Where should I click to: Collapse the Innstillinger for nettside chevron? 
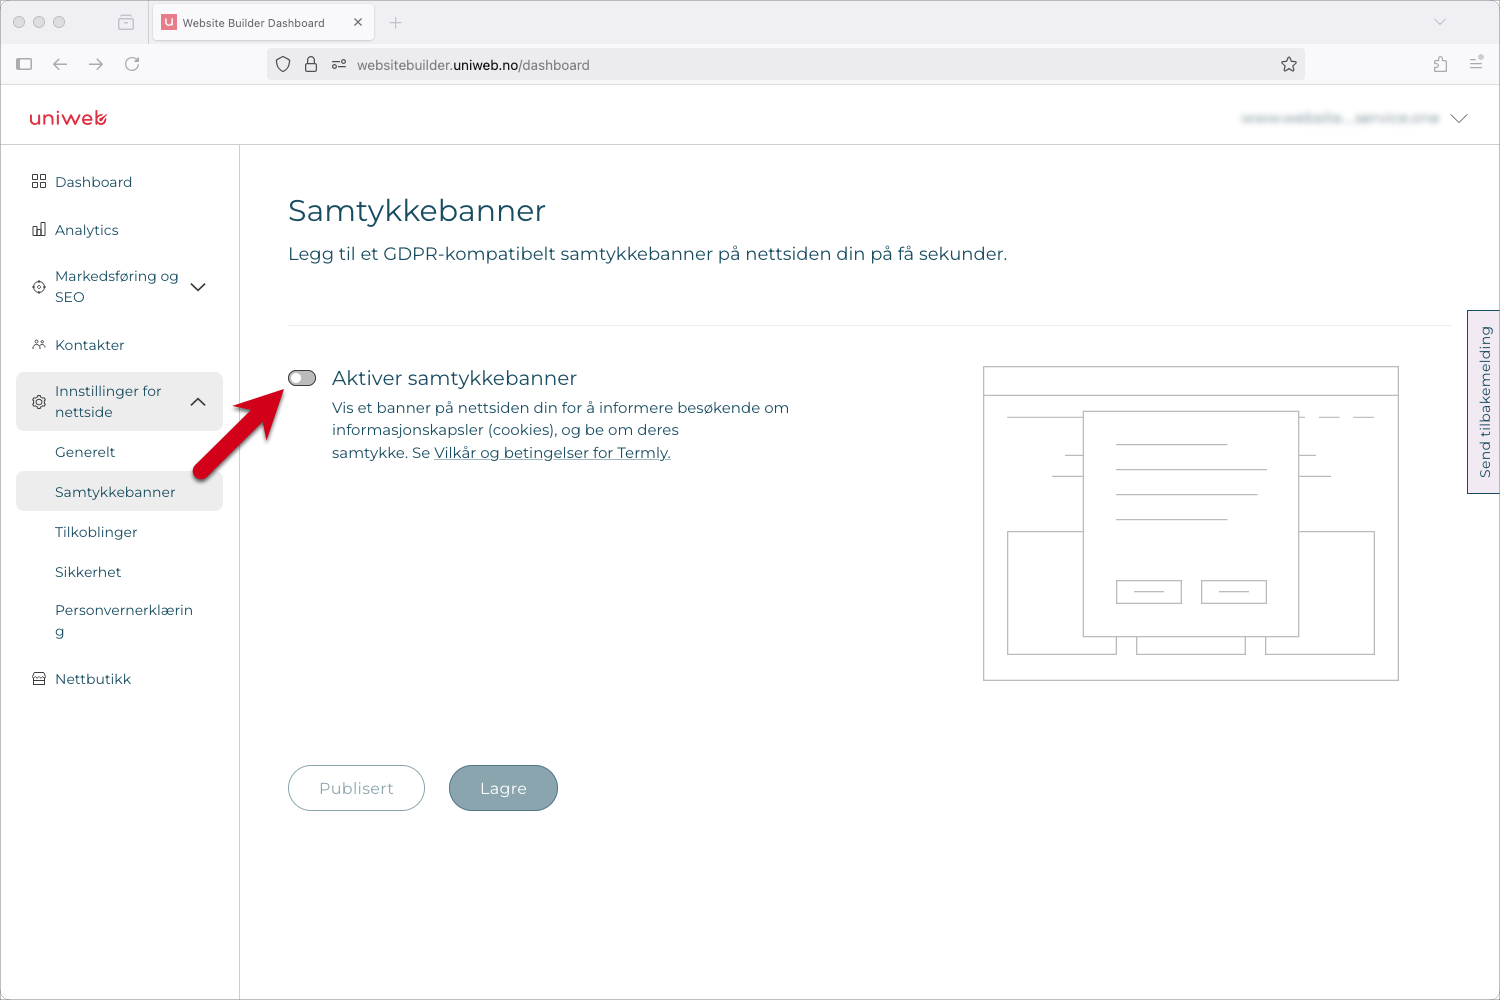coord(198,402)
